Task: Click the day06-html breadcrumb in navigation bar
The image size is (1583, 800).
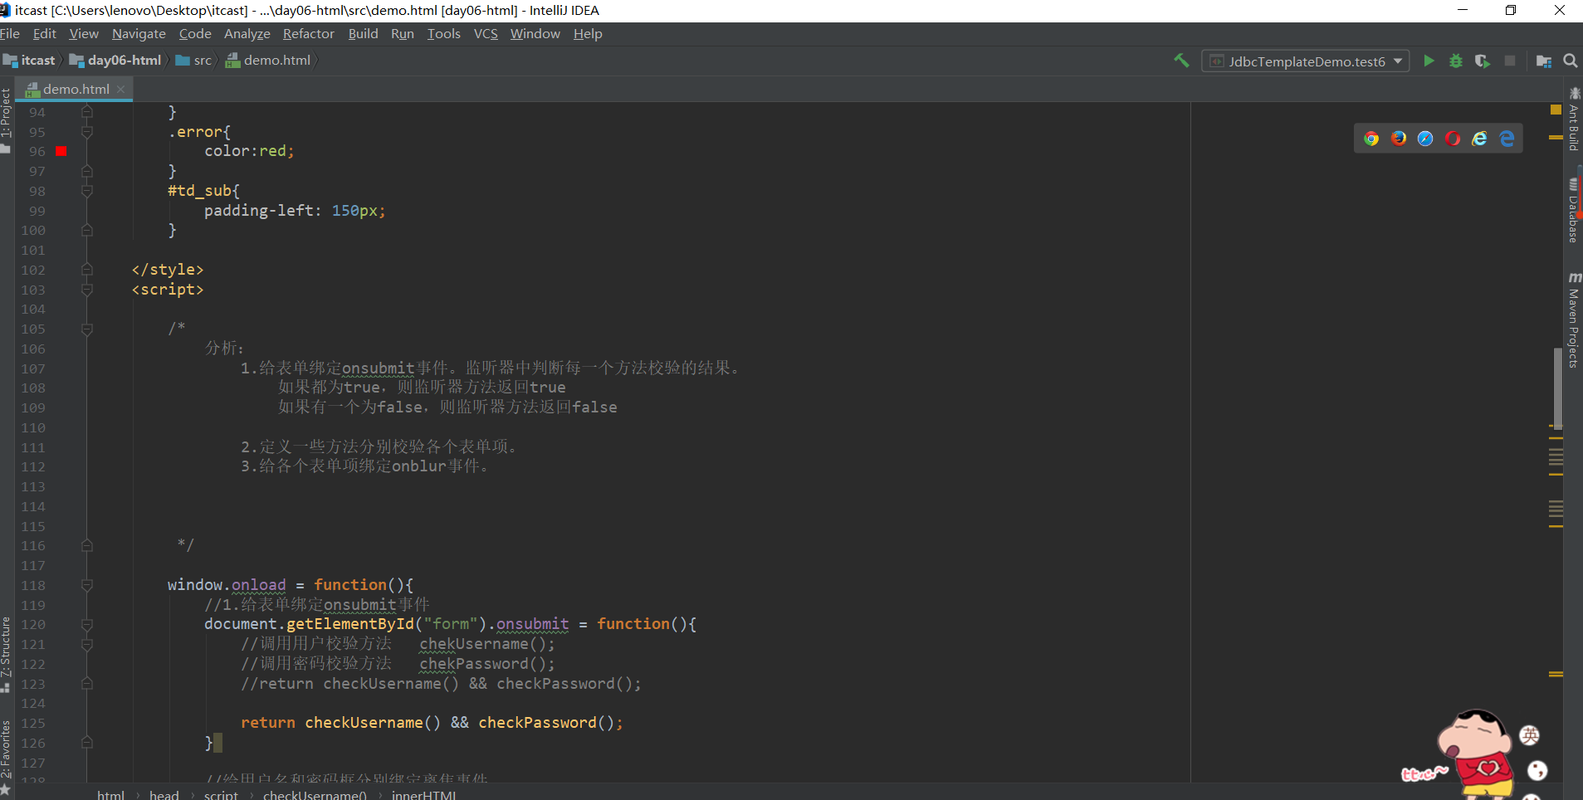Action: (115, 61)
